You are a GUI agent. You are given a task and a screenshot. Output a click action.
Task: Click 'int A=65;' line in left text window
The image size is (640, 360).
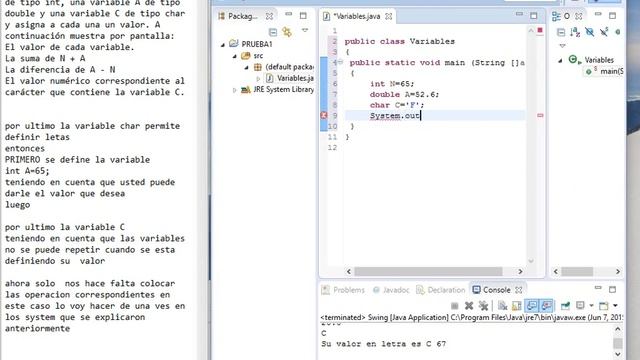point(27,171)
